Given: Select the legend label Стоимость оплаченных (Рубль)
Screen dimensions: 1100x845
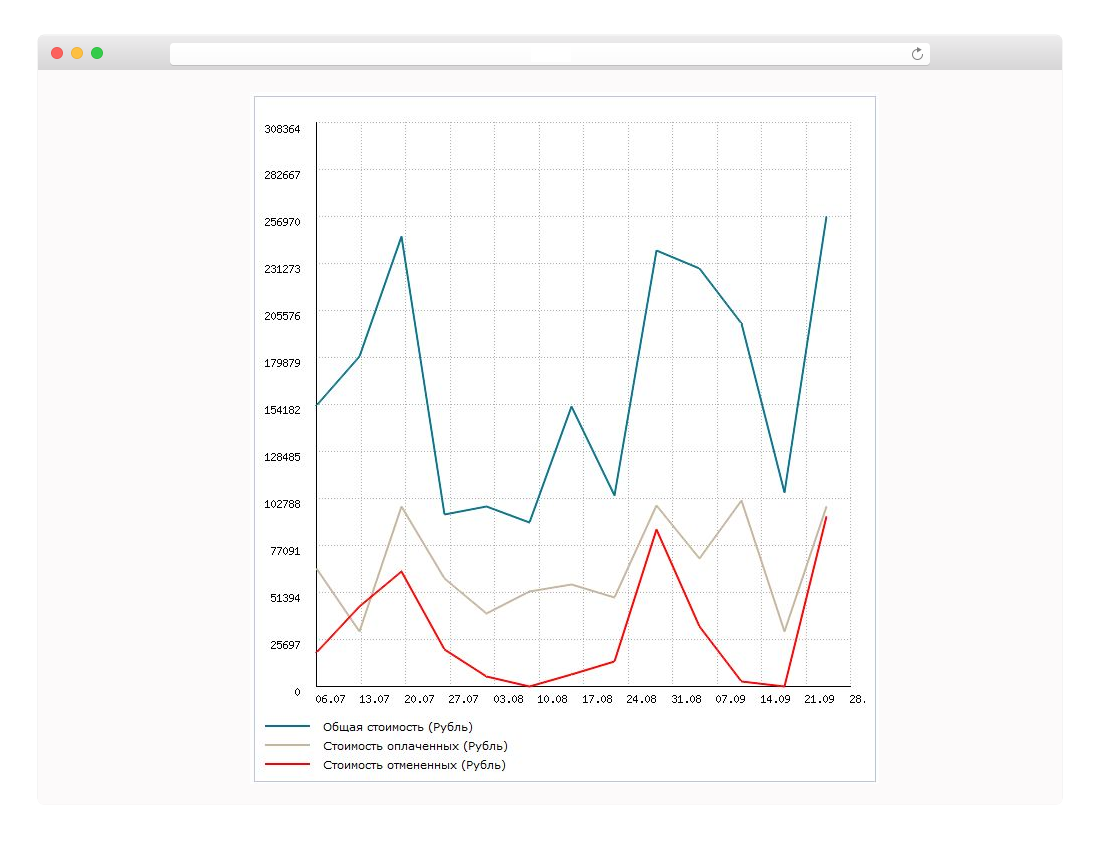Looking at the screenshot, I should click(415, 746).
